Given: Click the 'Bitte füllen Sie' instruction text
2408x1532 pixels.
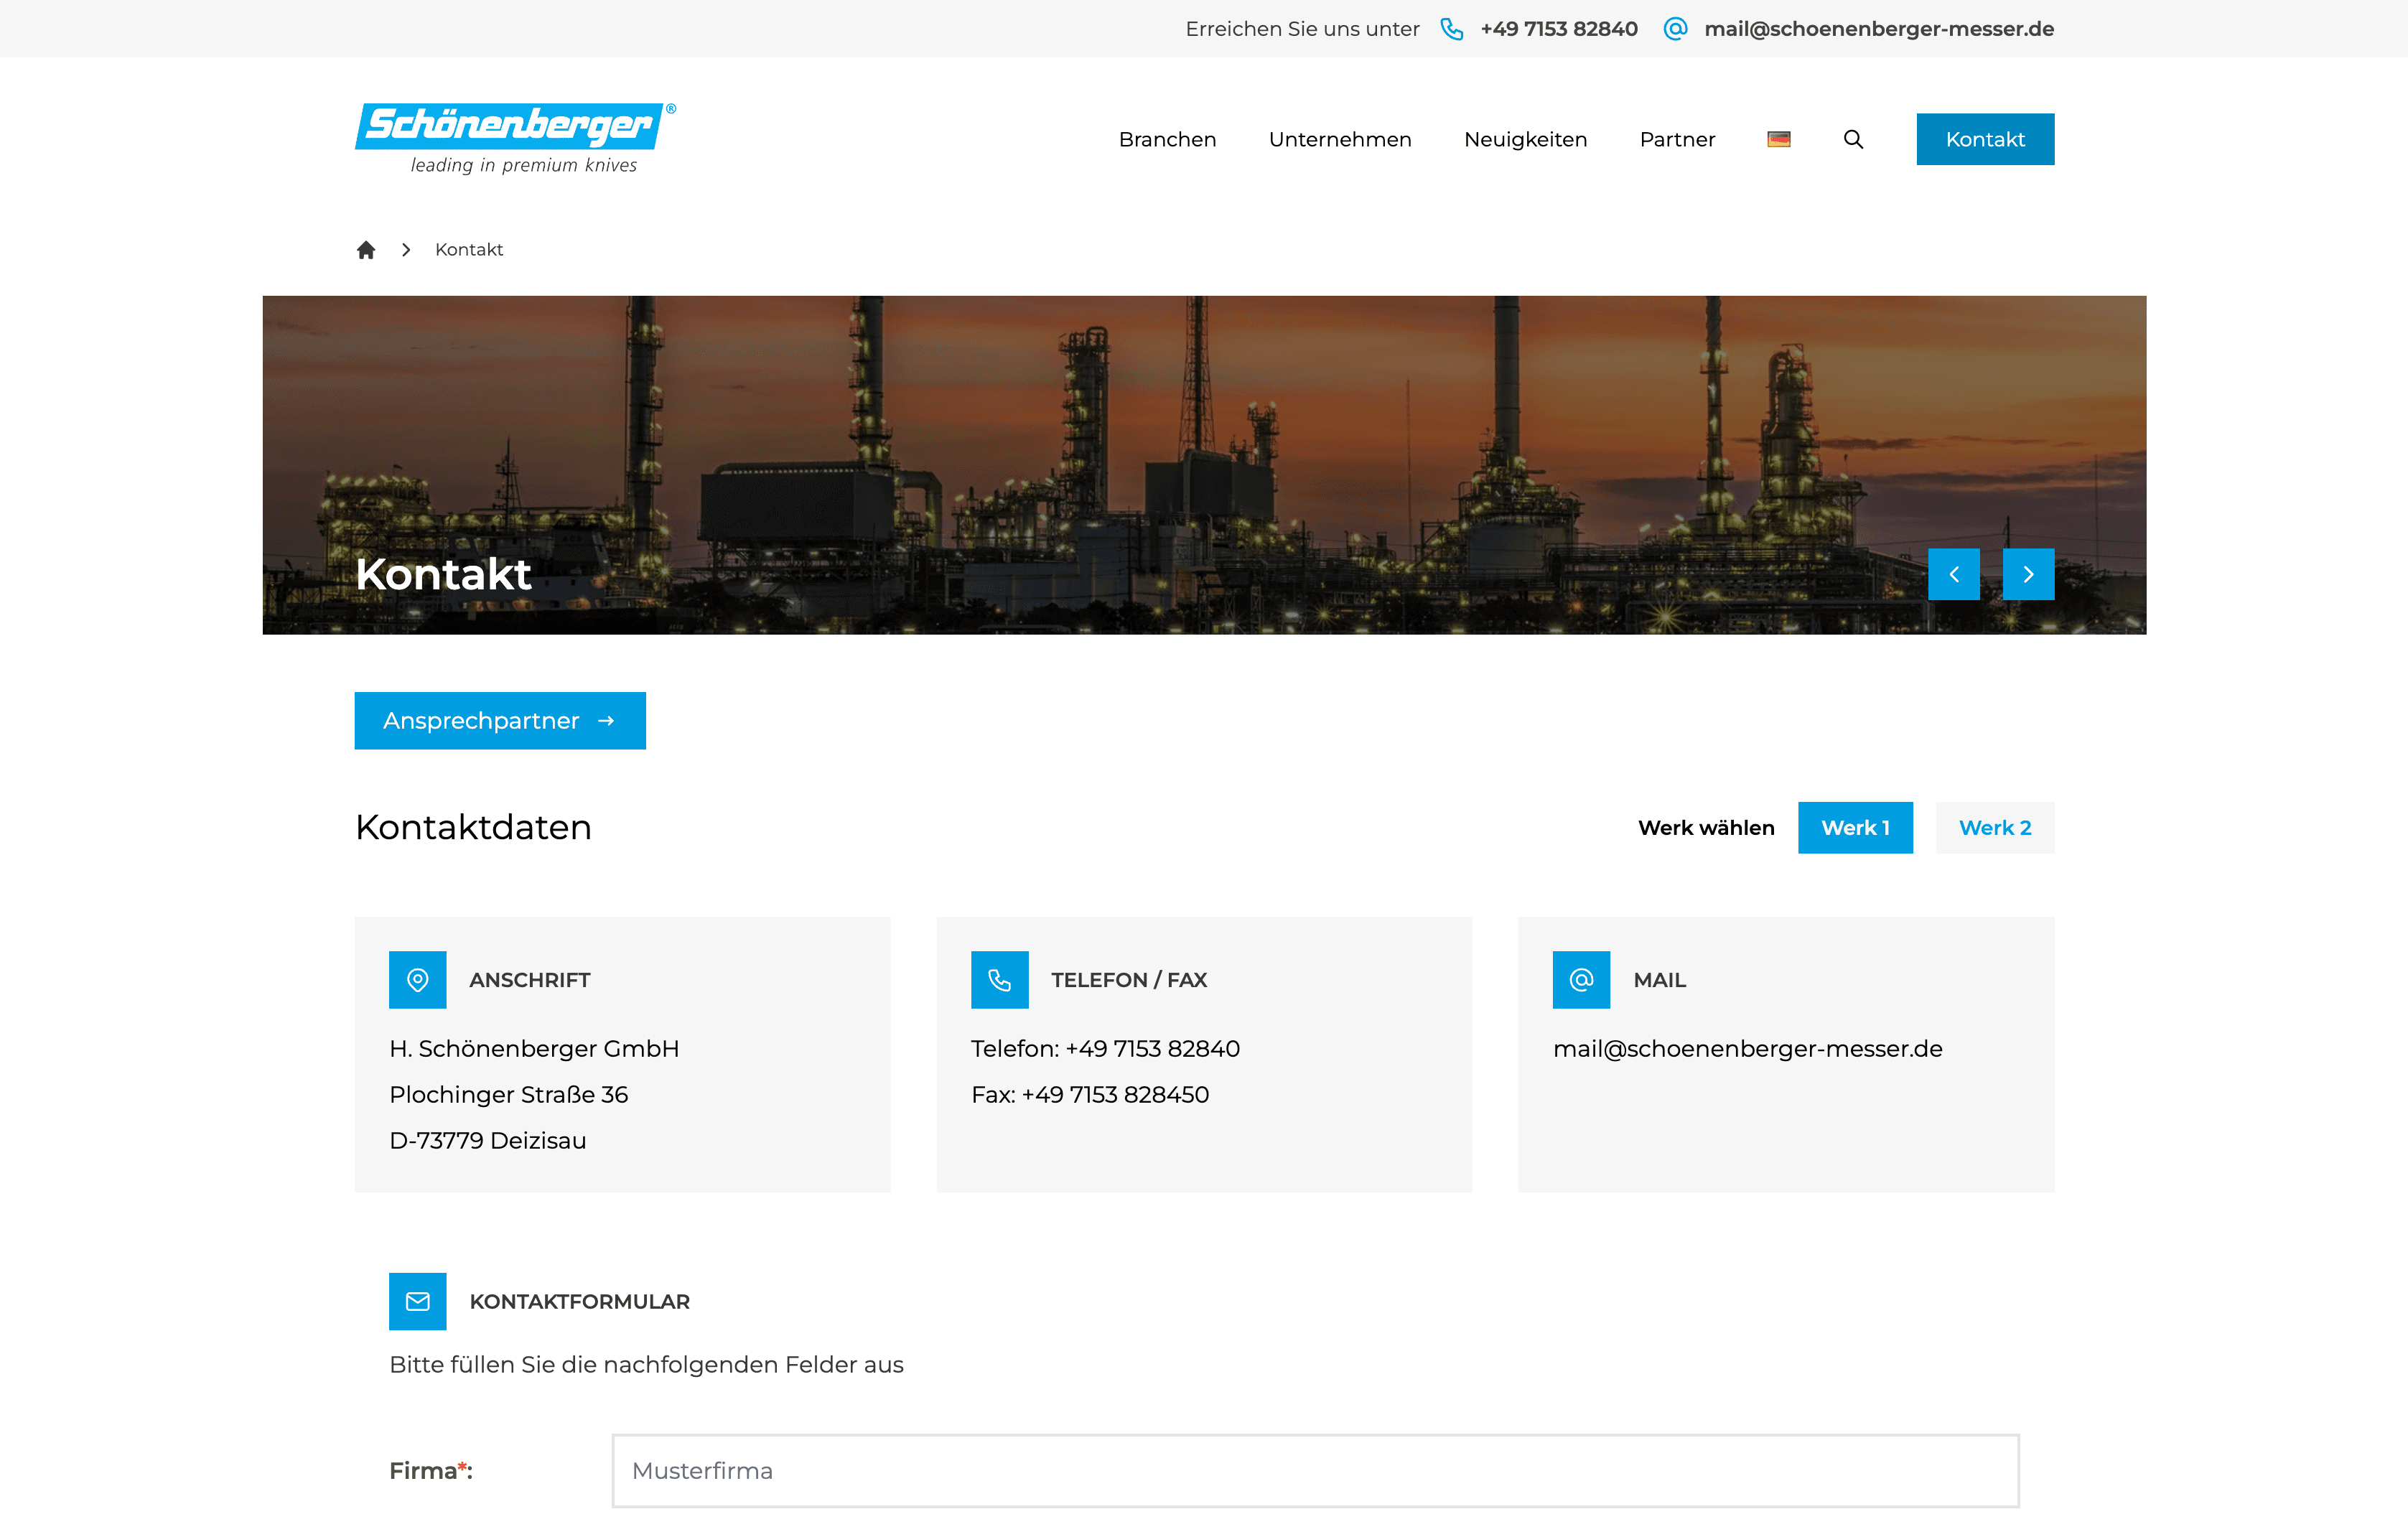Looking at the screenshot, I should [646, 1364].
